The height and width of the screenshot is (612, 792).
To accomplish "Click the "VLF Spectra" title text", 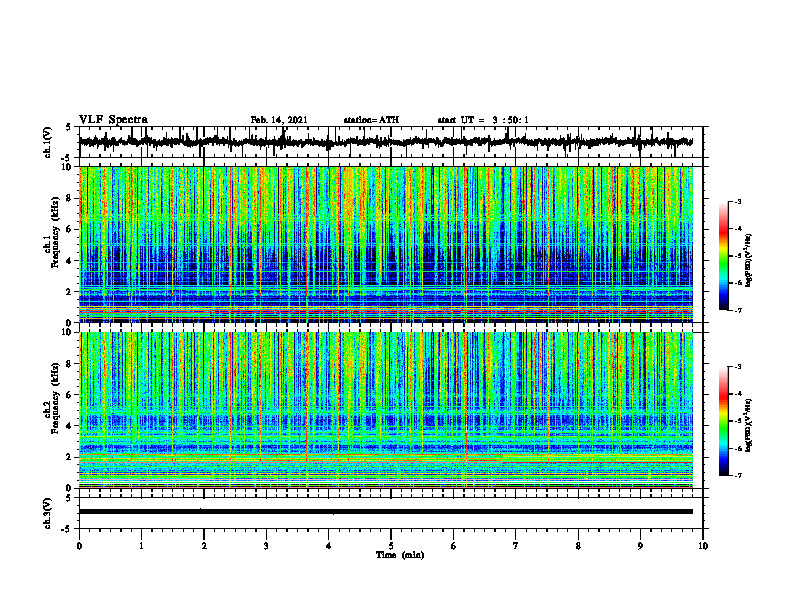I will (x=113, y=120).
